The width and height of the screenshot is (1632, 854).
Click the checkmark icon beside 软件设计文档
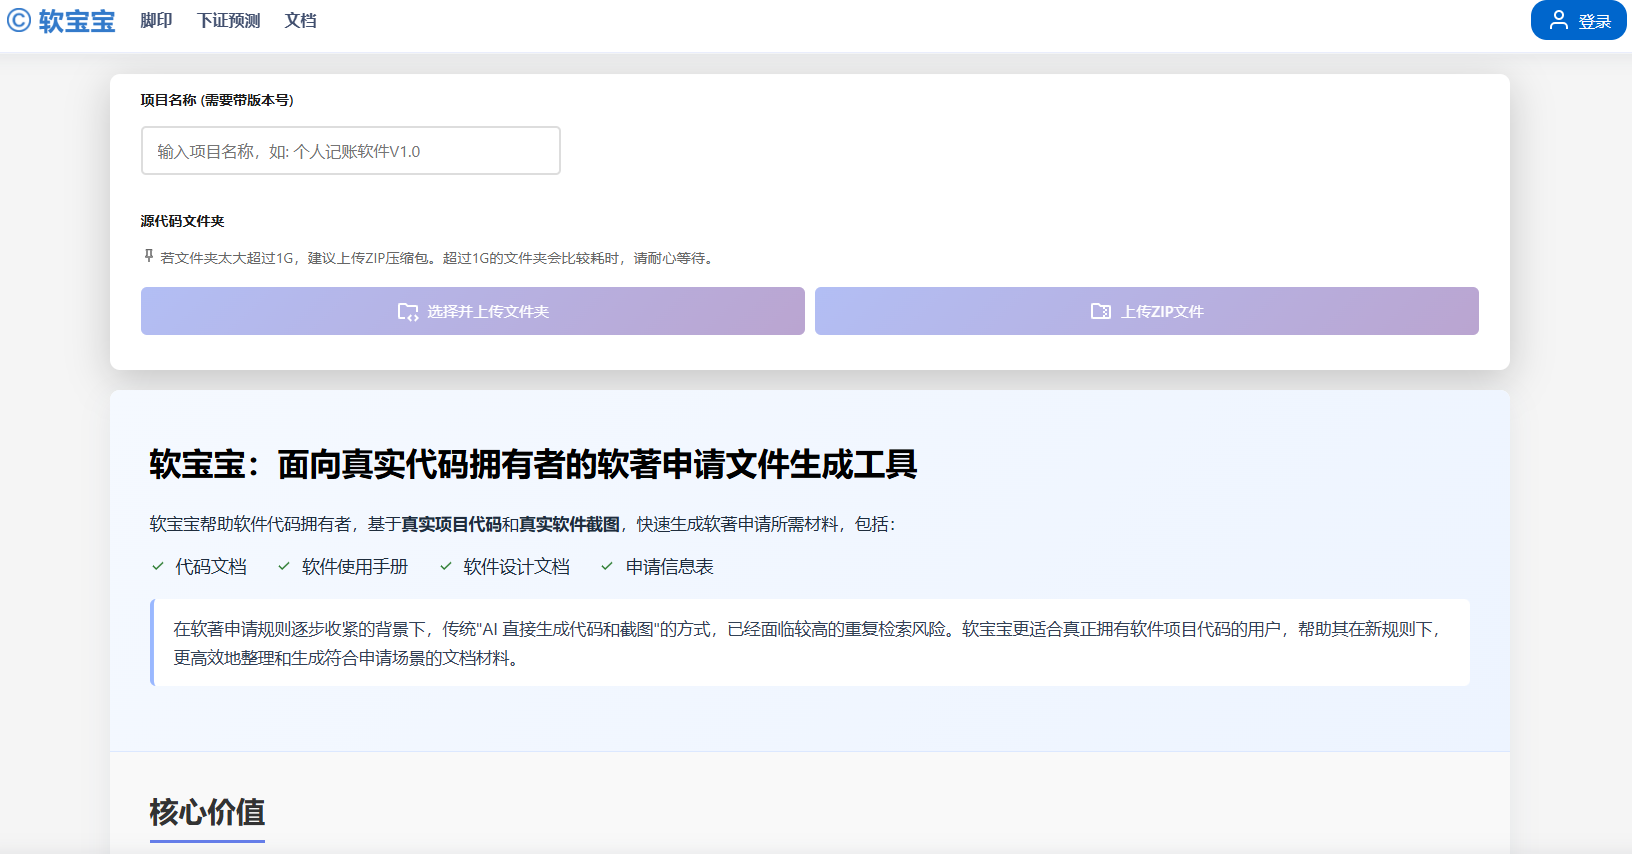click(x=446, y=566)
